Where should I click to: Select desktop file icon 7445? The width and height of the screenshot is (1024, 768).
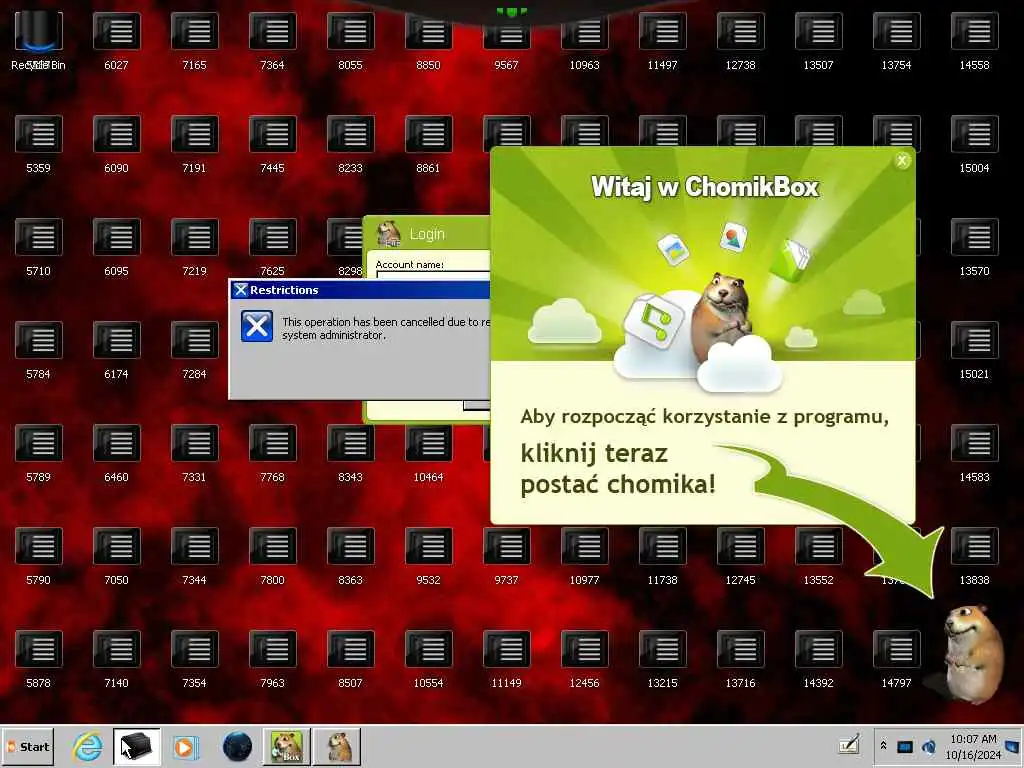(272, 144)
